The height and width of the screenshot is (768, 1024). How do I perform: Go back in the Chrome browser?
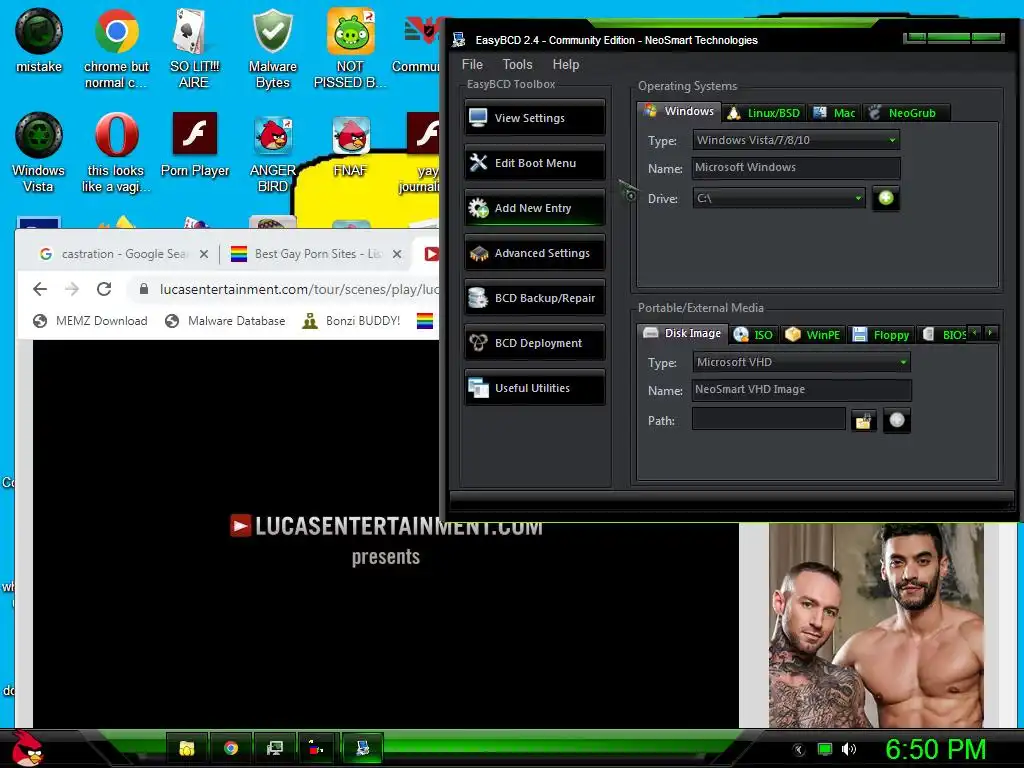point(40,289)
